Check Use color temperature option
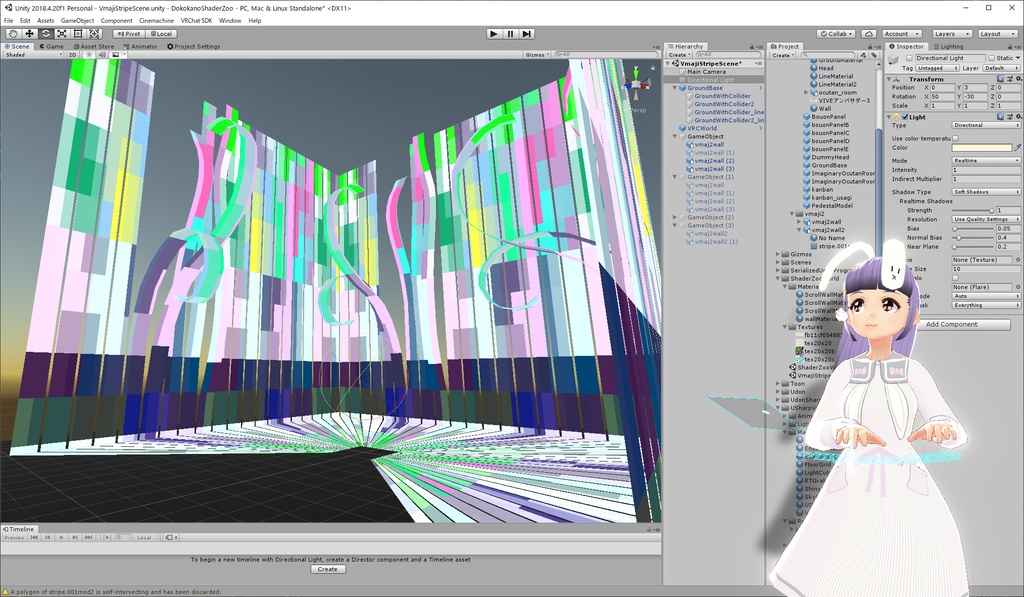The height and width of the screenshot is (597, 1024). click(955, 138)
